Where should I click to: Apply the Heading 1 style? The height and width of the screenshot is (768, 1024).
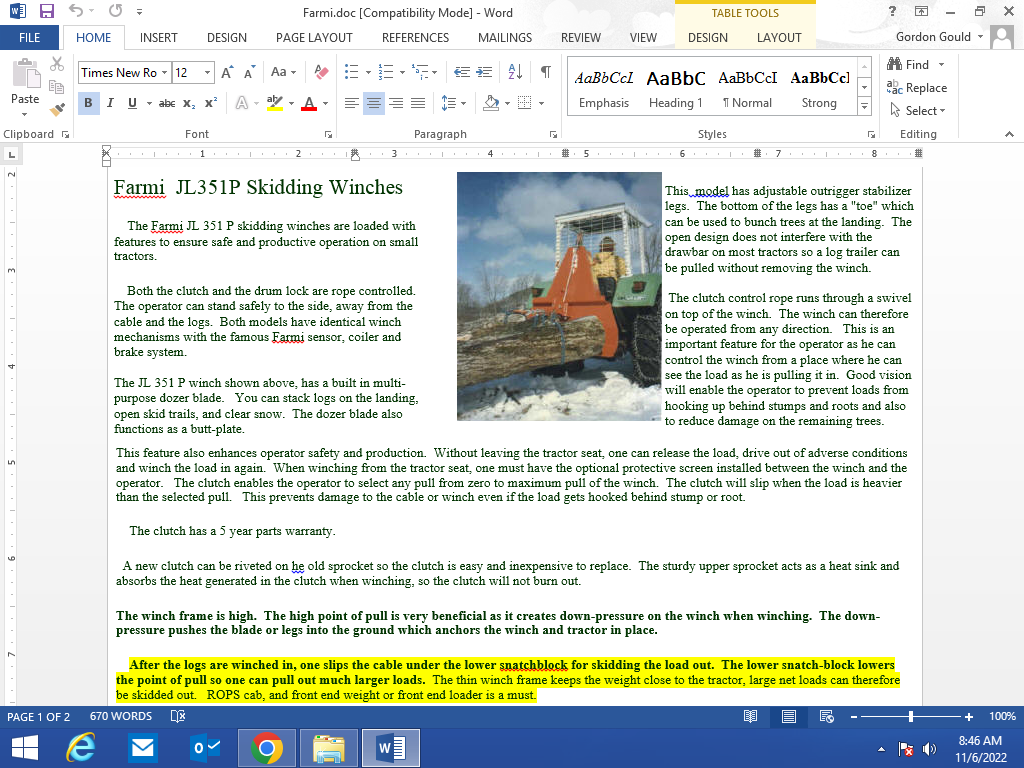pos(676,88)
